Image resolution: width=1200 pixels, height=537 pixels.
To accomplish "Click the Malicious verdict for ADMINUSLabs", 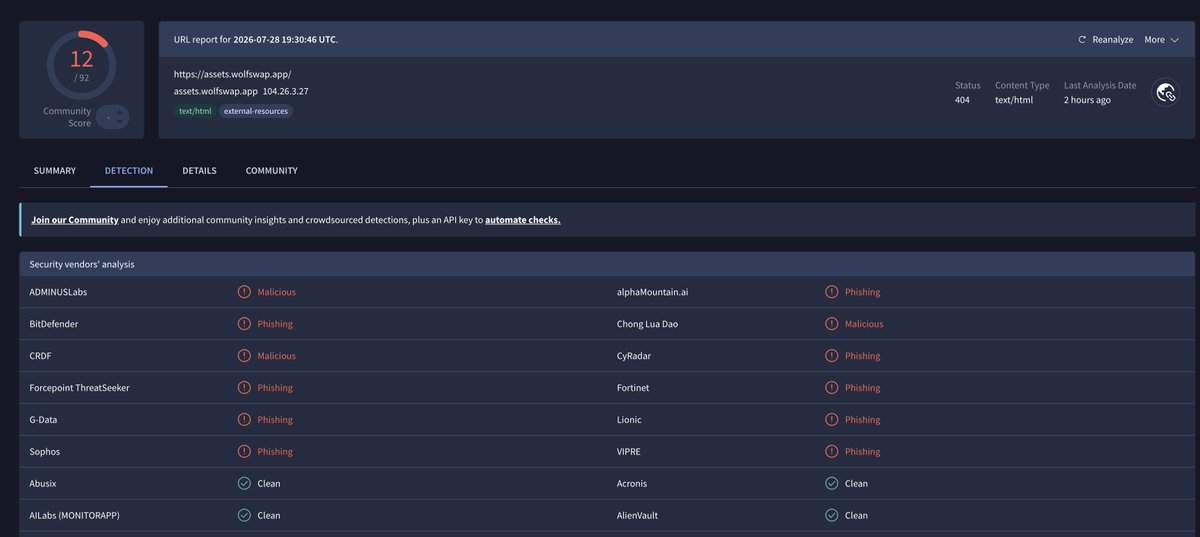I will 277,292.
